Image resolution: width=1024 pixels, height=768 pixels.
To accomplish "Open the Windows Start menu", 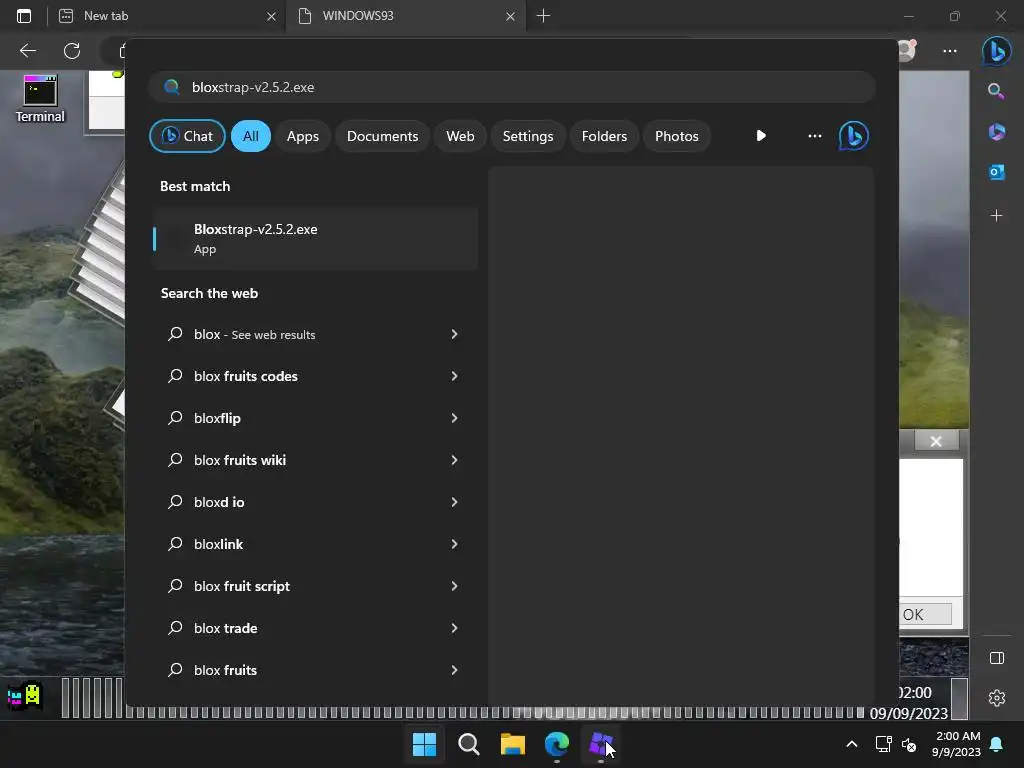I will [x=424, y=744].
